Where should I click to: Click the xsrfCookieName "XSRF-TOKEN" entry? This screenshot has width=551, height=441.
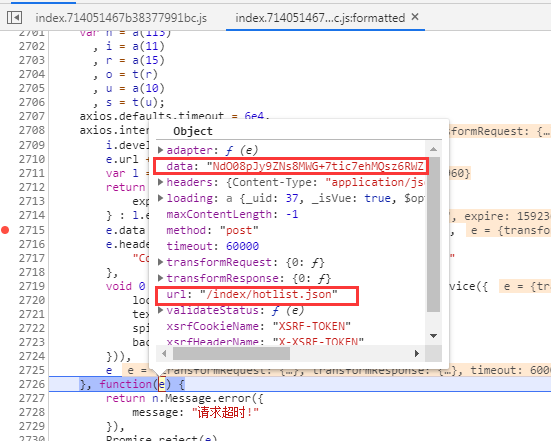click(x=259, y=326)
